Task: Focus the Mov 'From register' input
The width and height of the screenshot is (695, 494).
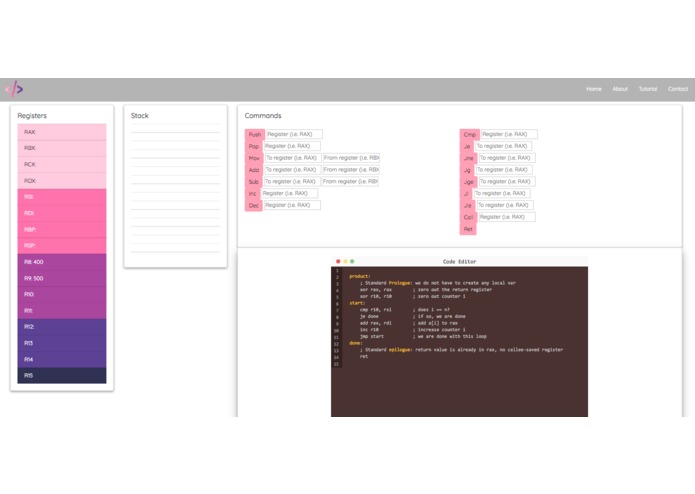Action: click(351, 158)
